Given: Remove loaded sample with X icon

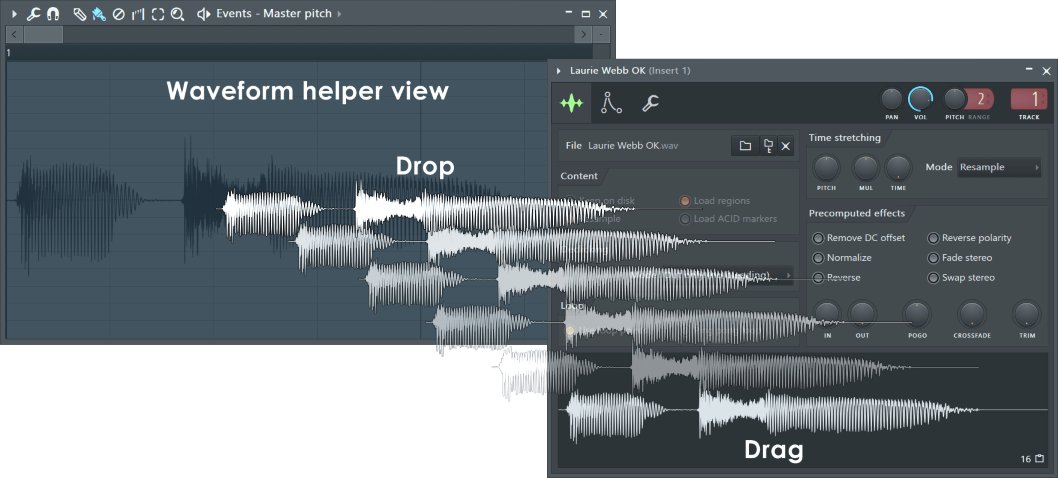Looking at the screenshot, I should [786, 146].
